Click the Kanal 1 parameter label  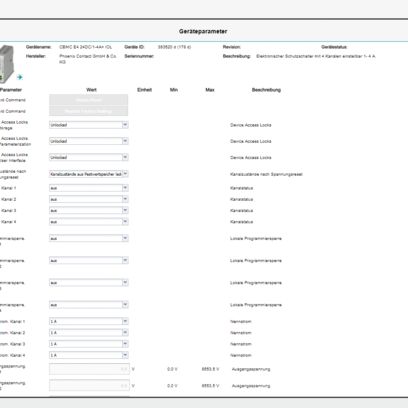pyautogui.click(x=8, y=188)
